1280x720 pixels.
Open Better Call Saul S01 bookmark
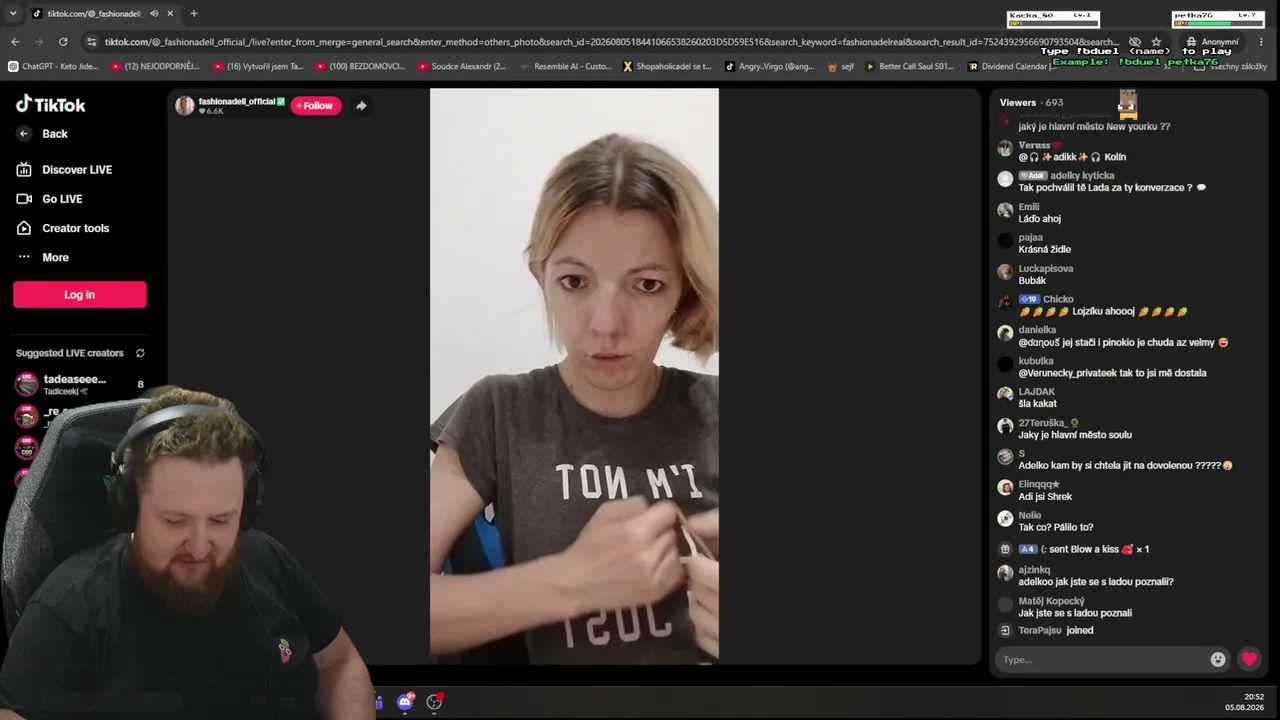[910, 67]
